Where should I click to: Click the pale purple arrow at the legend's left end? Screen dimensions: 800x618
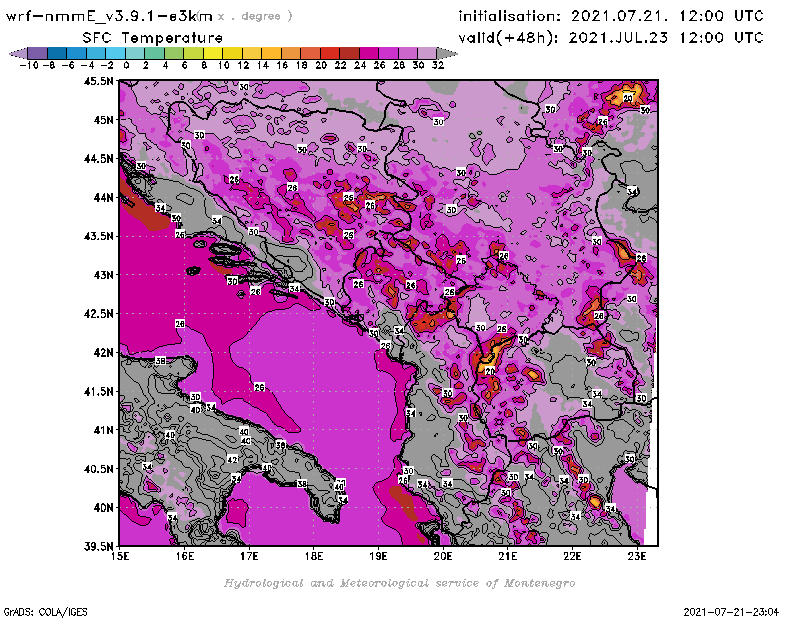tap(19, 53)
